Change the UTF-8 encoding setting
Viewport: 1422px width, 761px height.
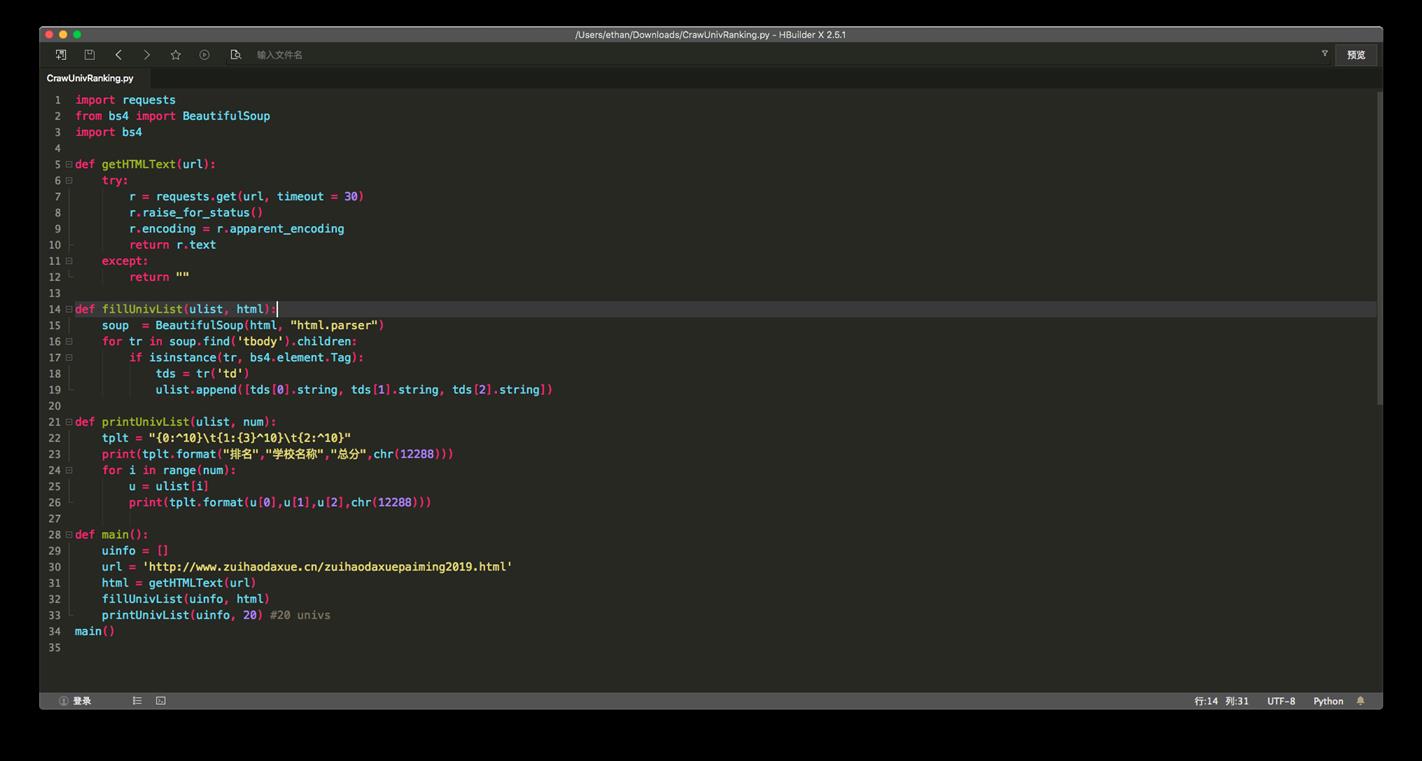tap(1281, 701)
